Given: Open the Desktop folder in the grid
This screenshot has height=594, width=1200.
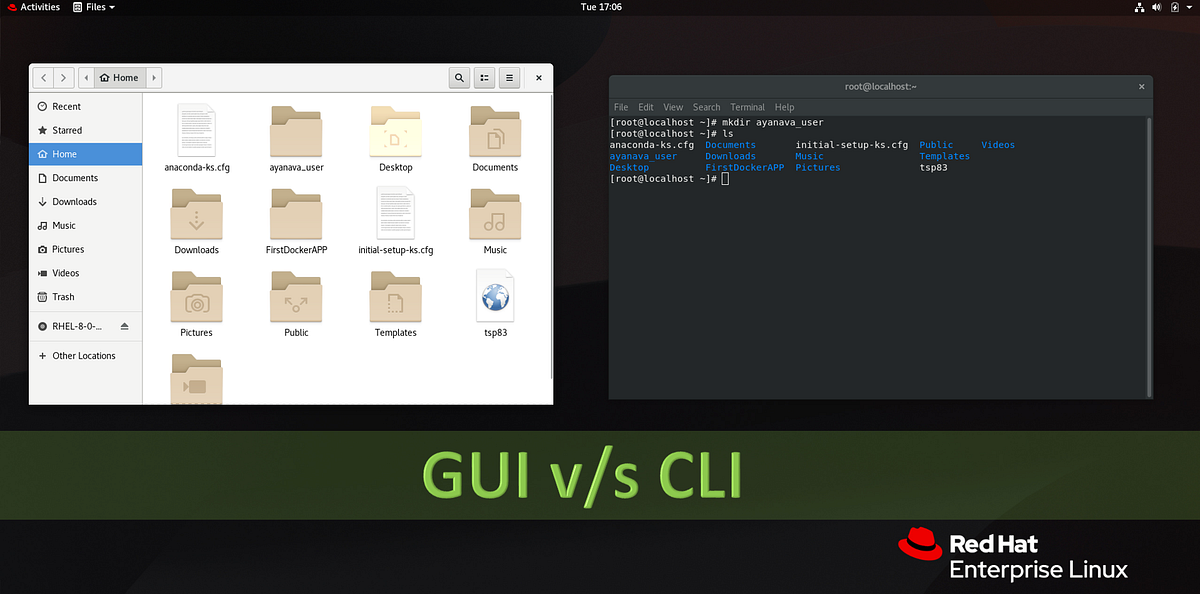Looking at the screenshot, I should coord(395,131).
